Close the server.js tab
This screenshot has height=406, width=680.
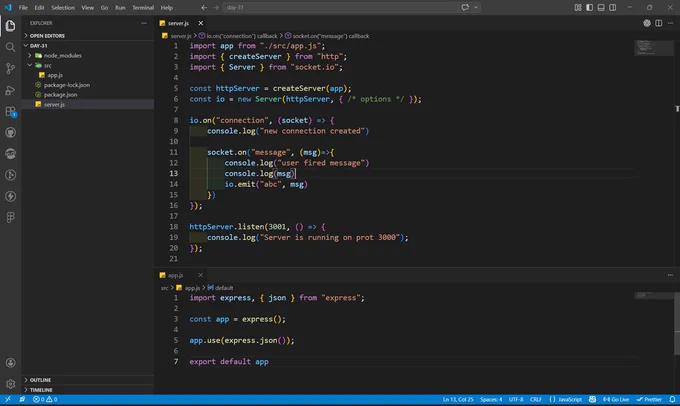(x=200, y=23)
